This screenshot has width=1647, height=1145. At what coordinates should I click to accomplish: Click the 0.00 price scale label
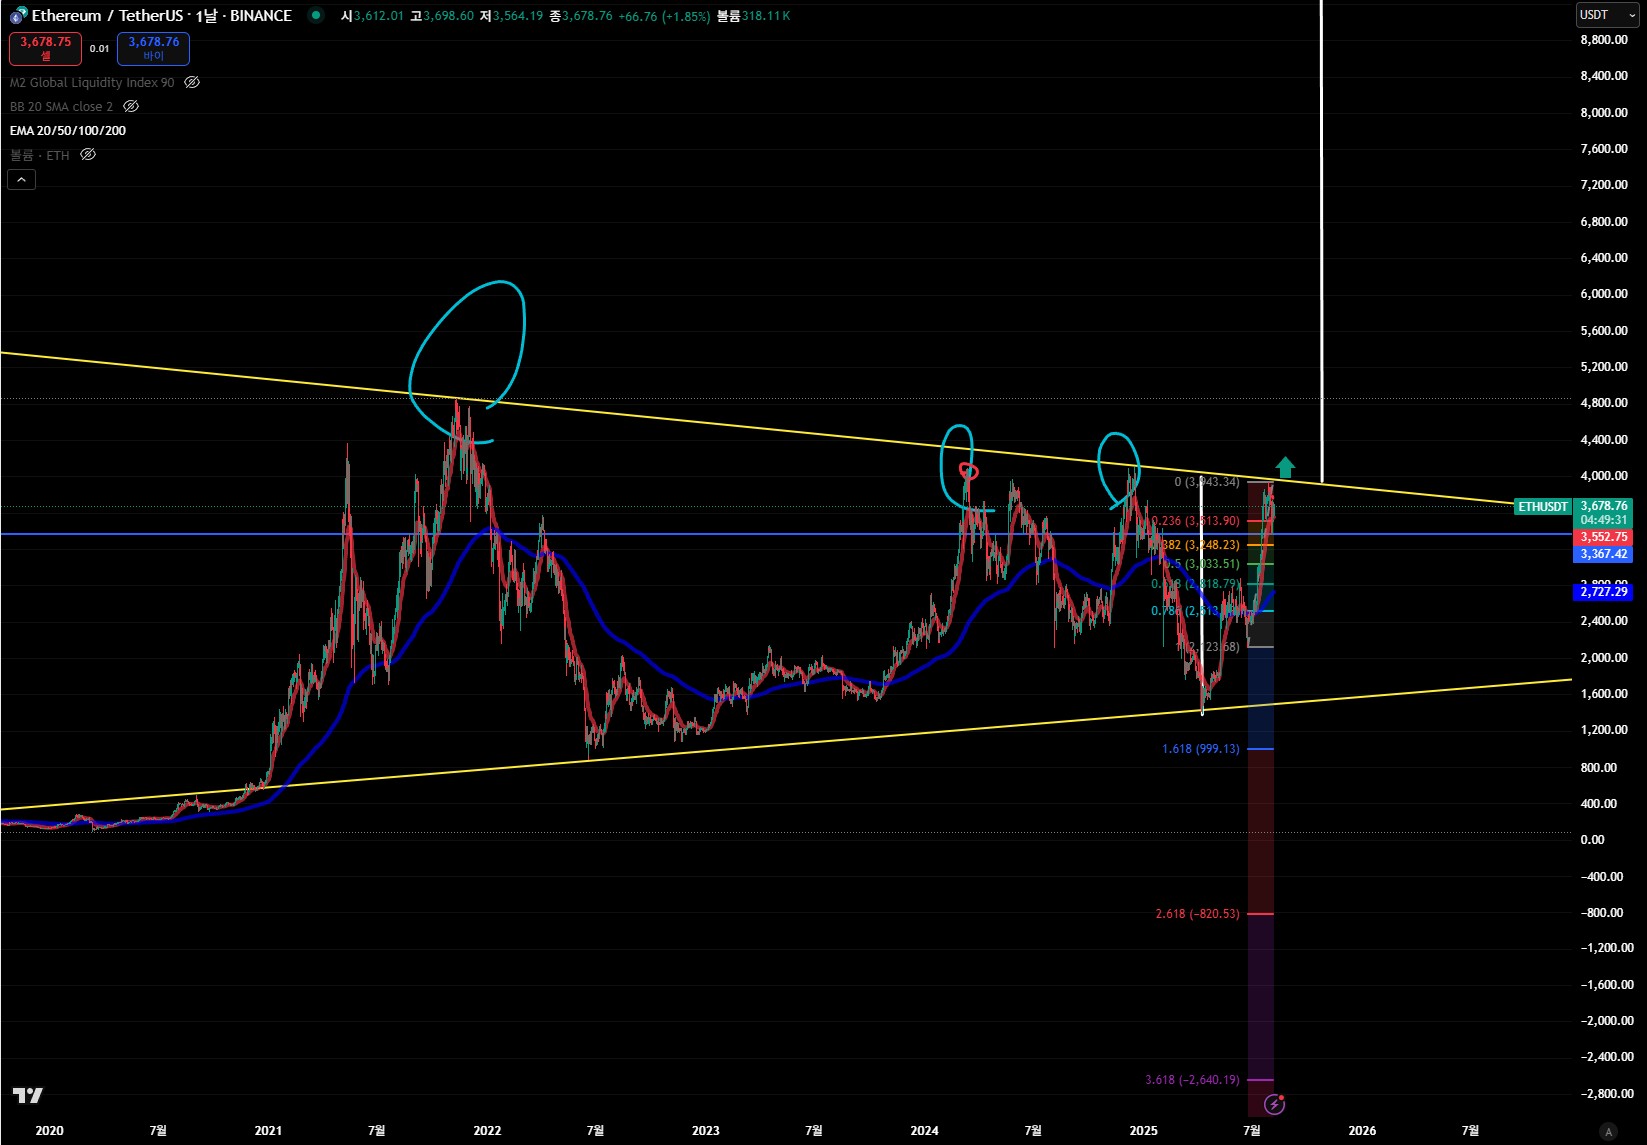1593,839
